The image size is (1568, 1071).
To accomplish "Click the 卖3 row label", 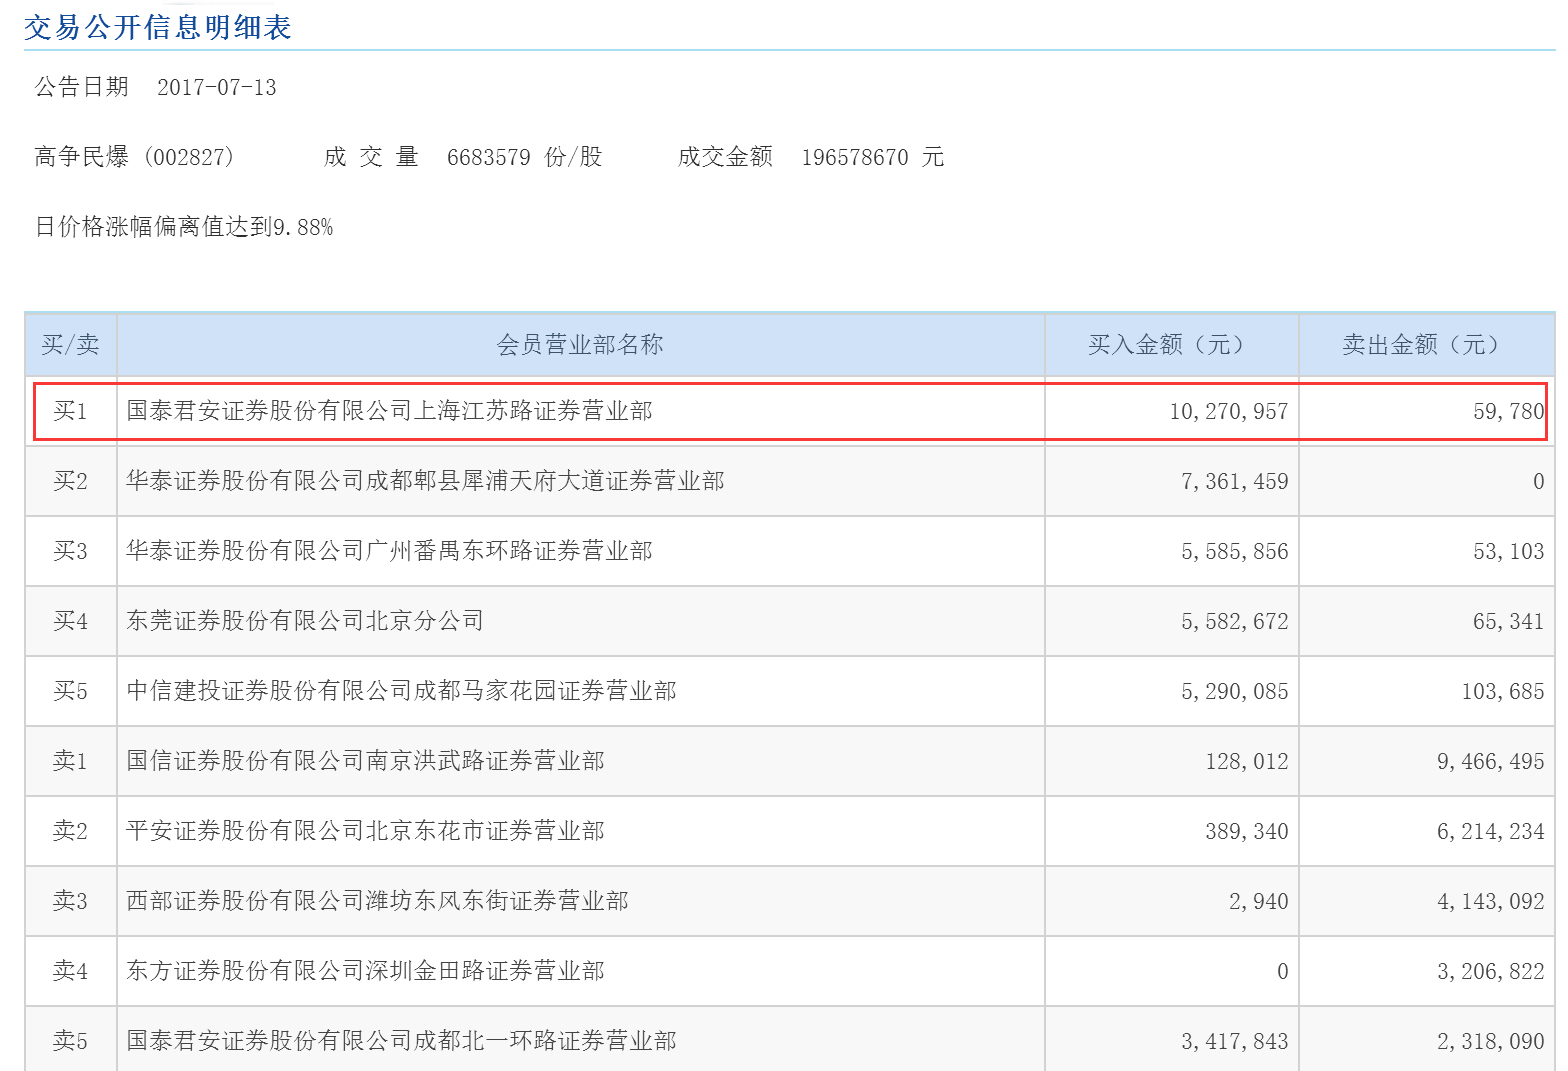I will 71,901.
